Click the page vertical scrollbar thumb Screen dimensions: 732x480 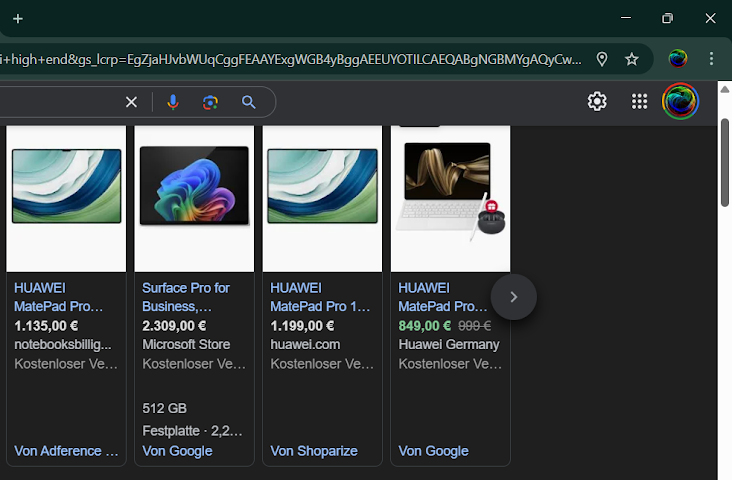pos(725,162)
